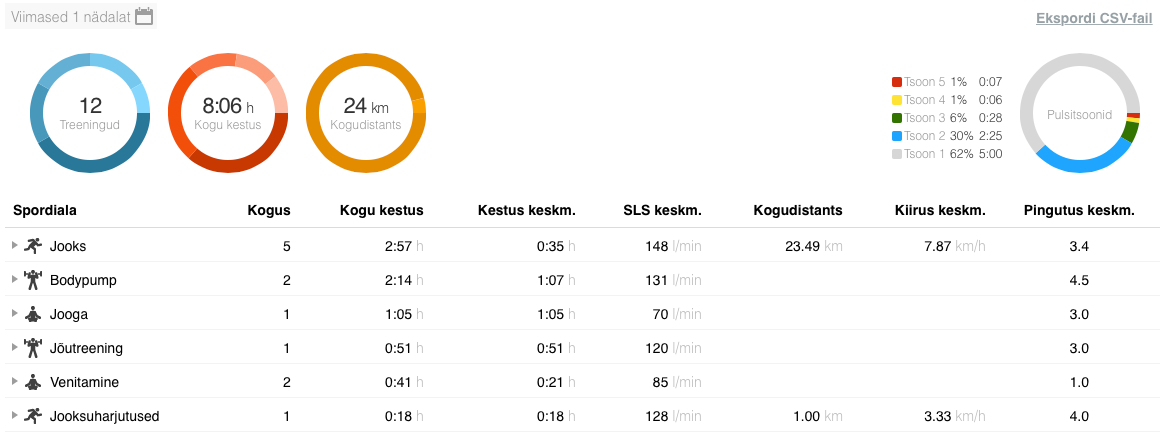Screen dimensions: 1160x432
Task: Click the weightlifting icon beside Bodypump
Action: [x=34, y=280]
